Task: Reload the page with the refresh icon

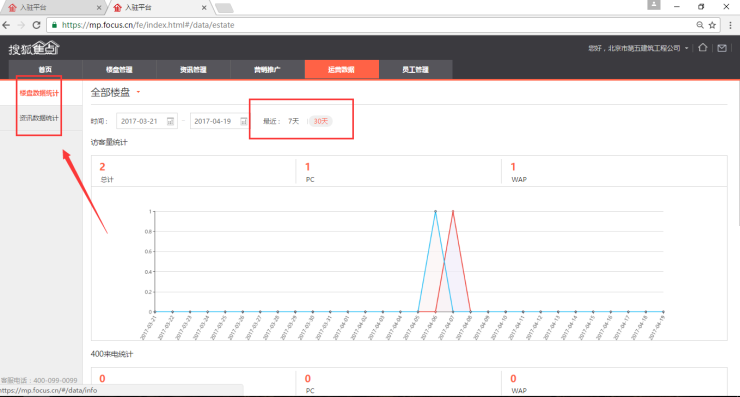Action: tap(36, 25)
